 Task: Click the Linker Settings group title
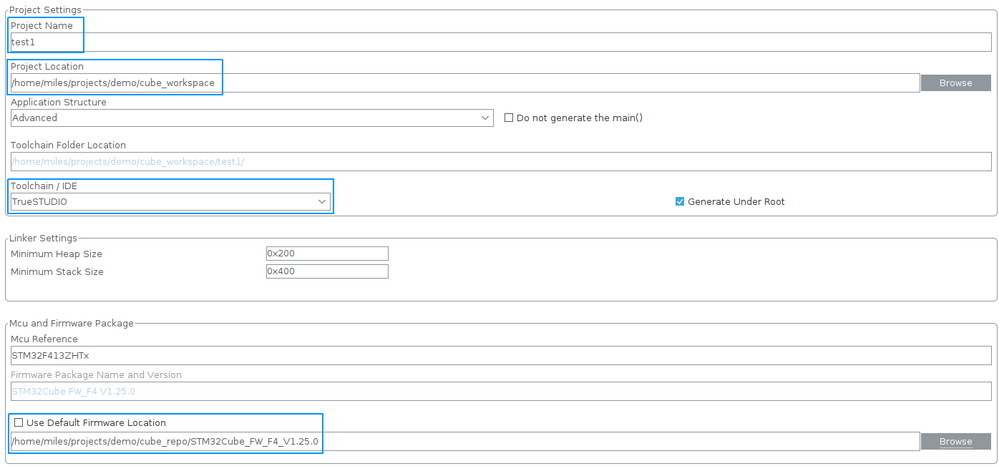(x=43, y=238)
